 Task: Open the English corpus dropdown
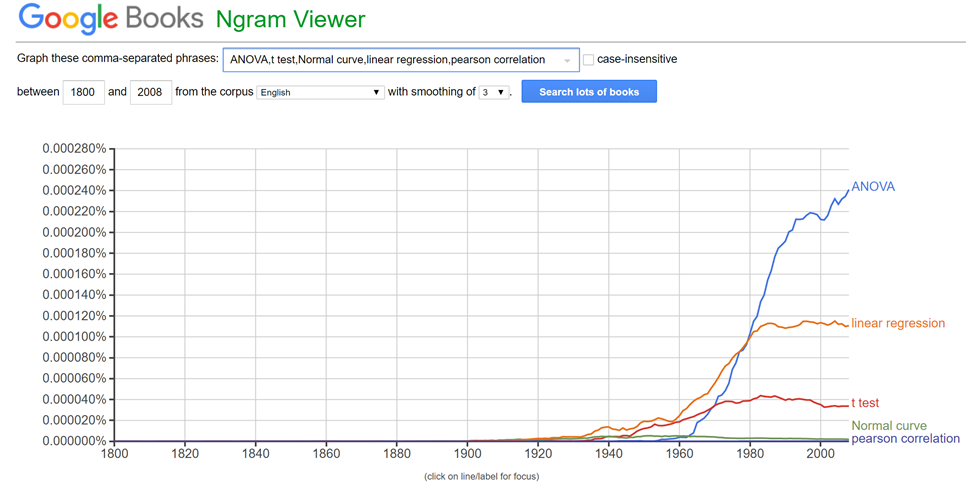pos(320,92)
